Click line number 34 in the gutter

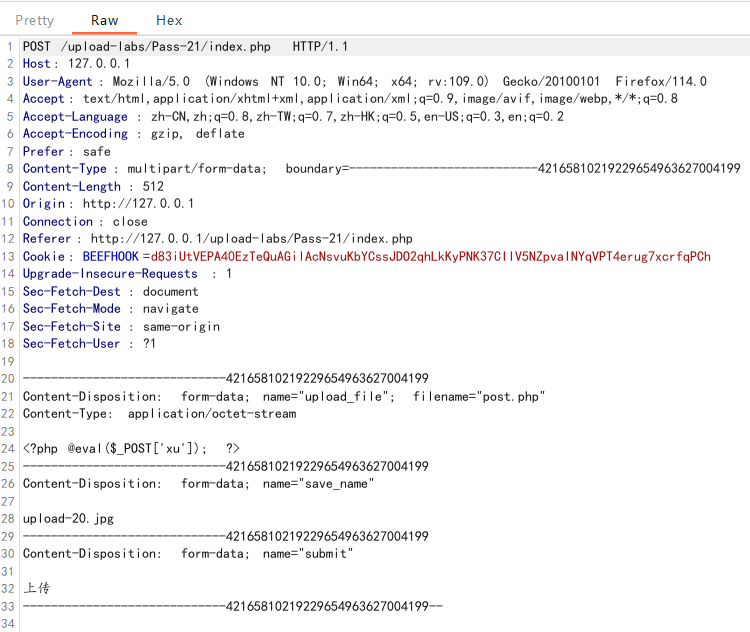(x=8, y=623)
